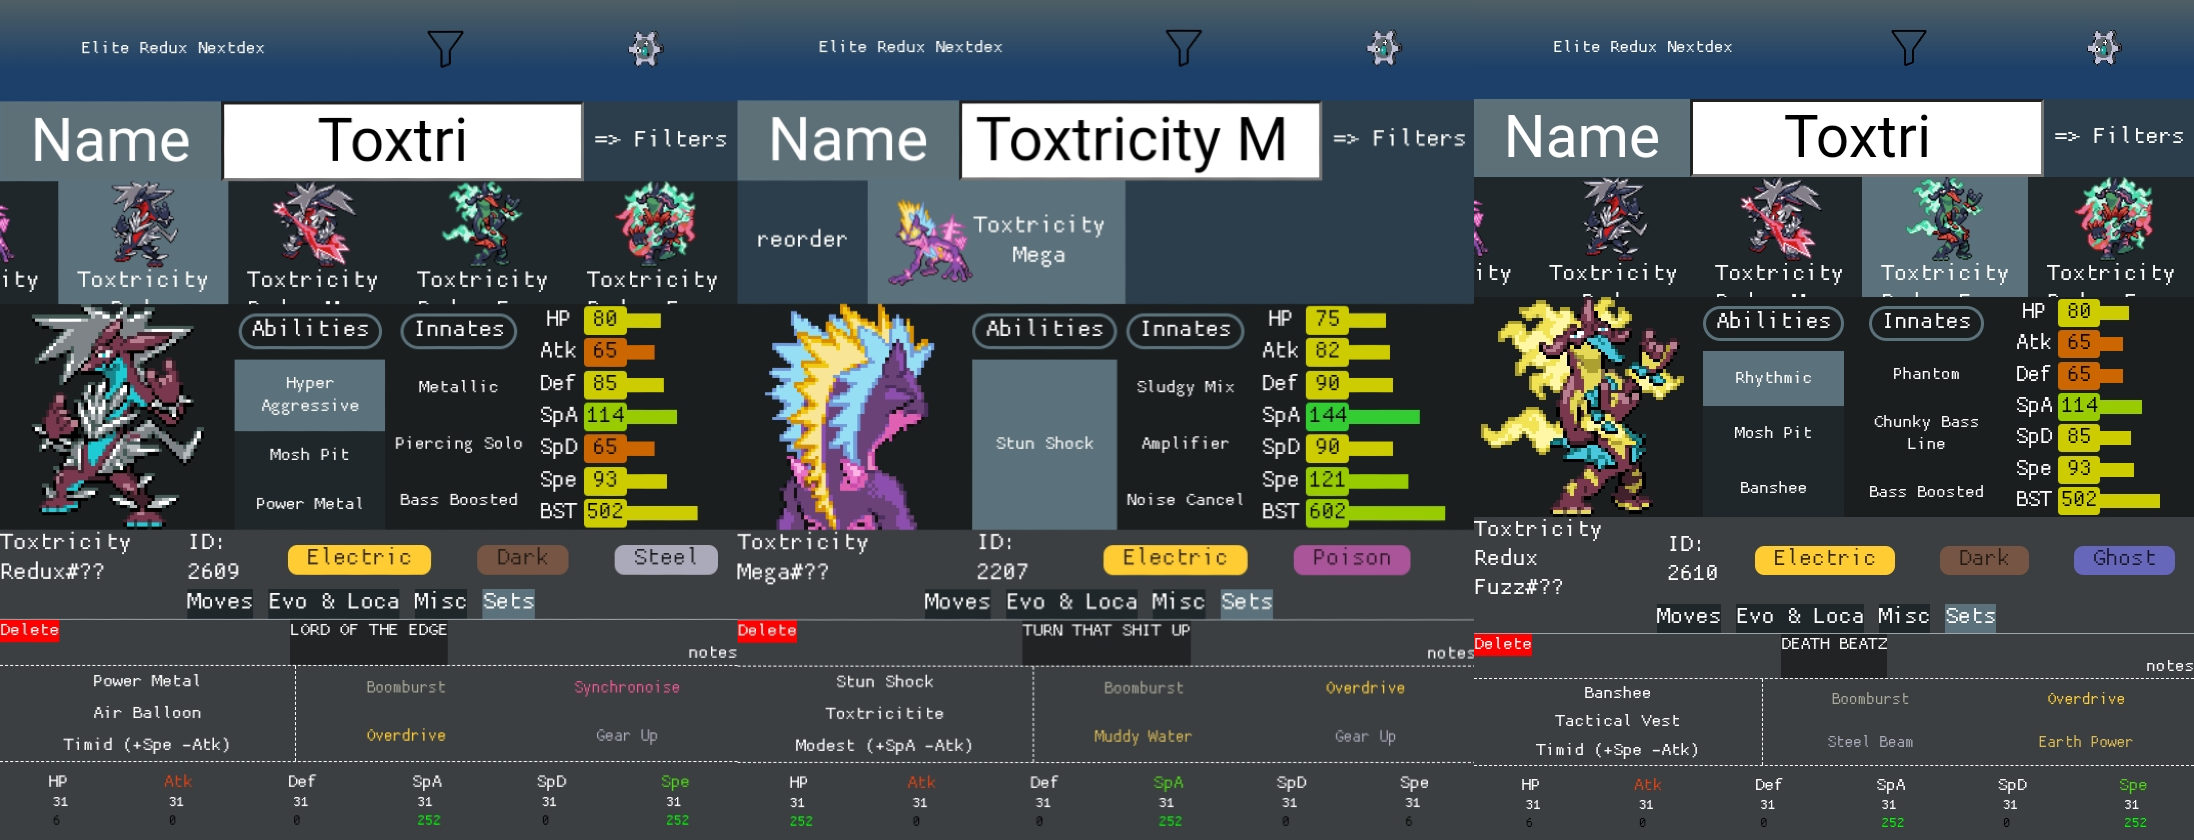Select the Sets tab in right panel

click(1970, 617)
